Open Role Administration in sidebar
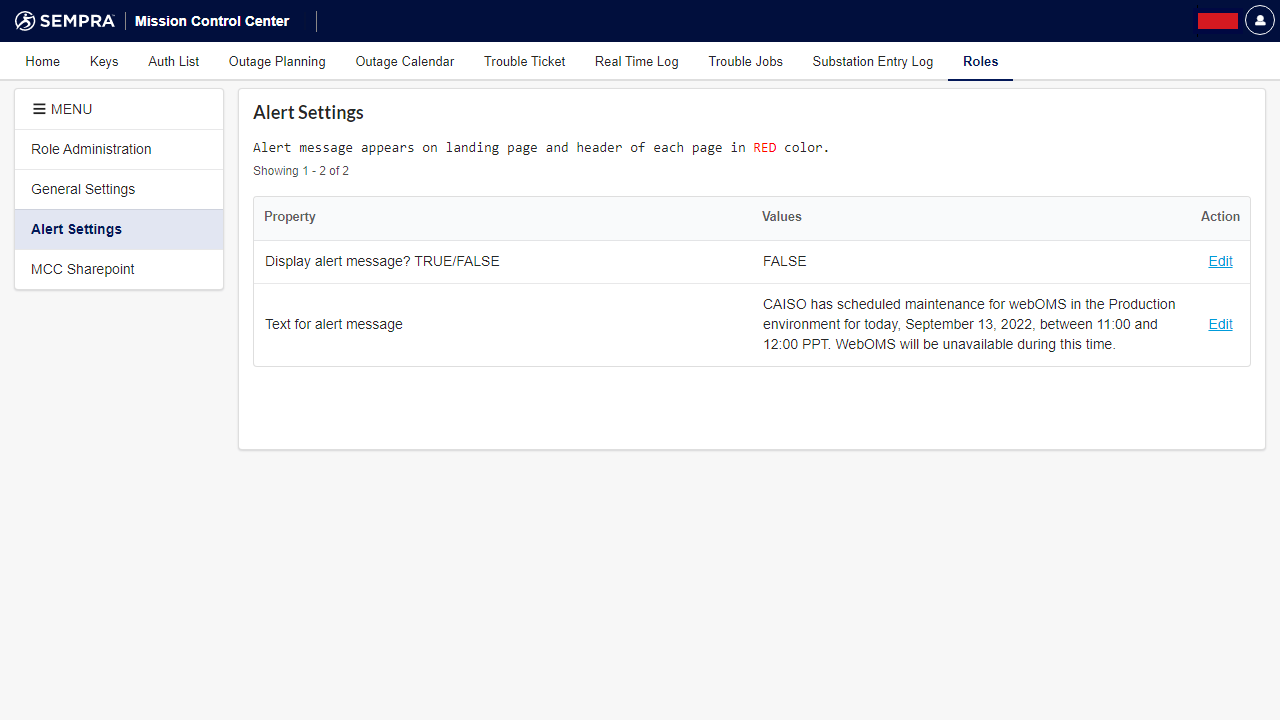The height and width of the screenshot is (720, 1280). (92, 149)
